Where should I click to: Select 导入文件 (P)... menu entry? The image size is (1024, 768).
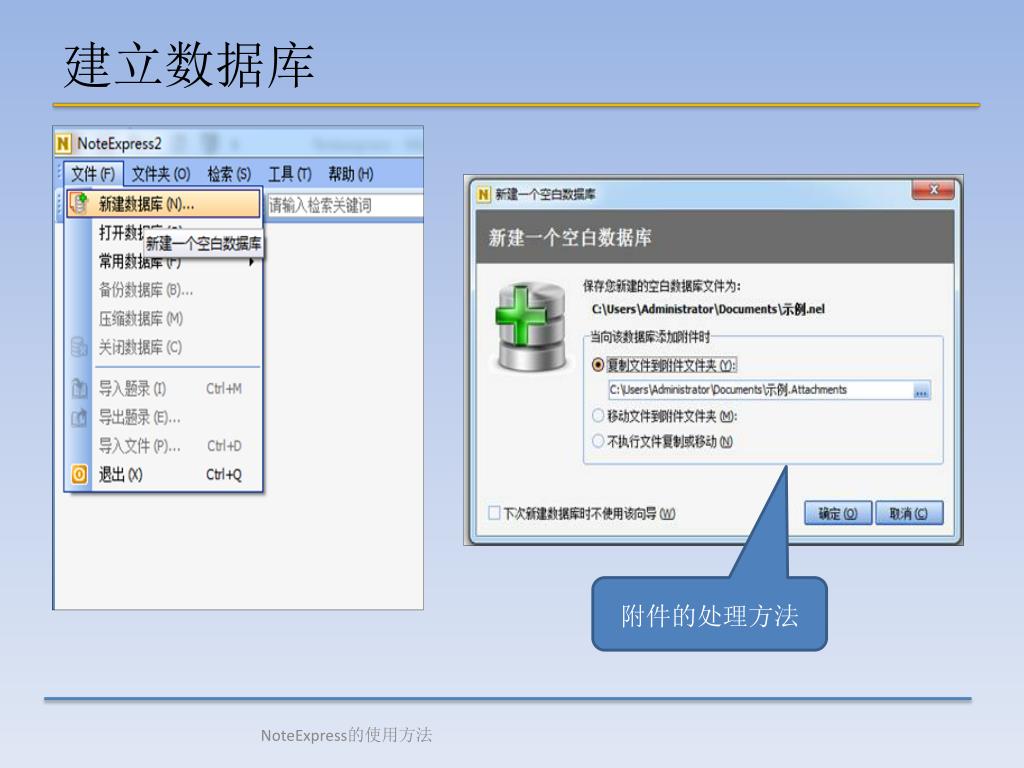pyautogui.click(x=164, y=445)
